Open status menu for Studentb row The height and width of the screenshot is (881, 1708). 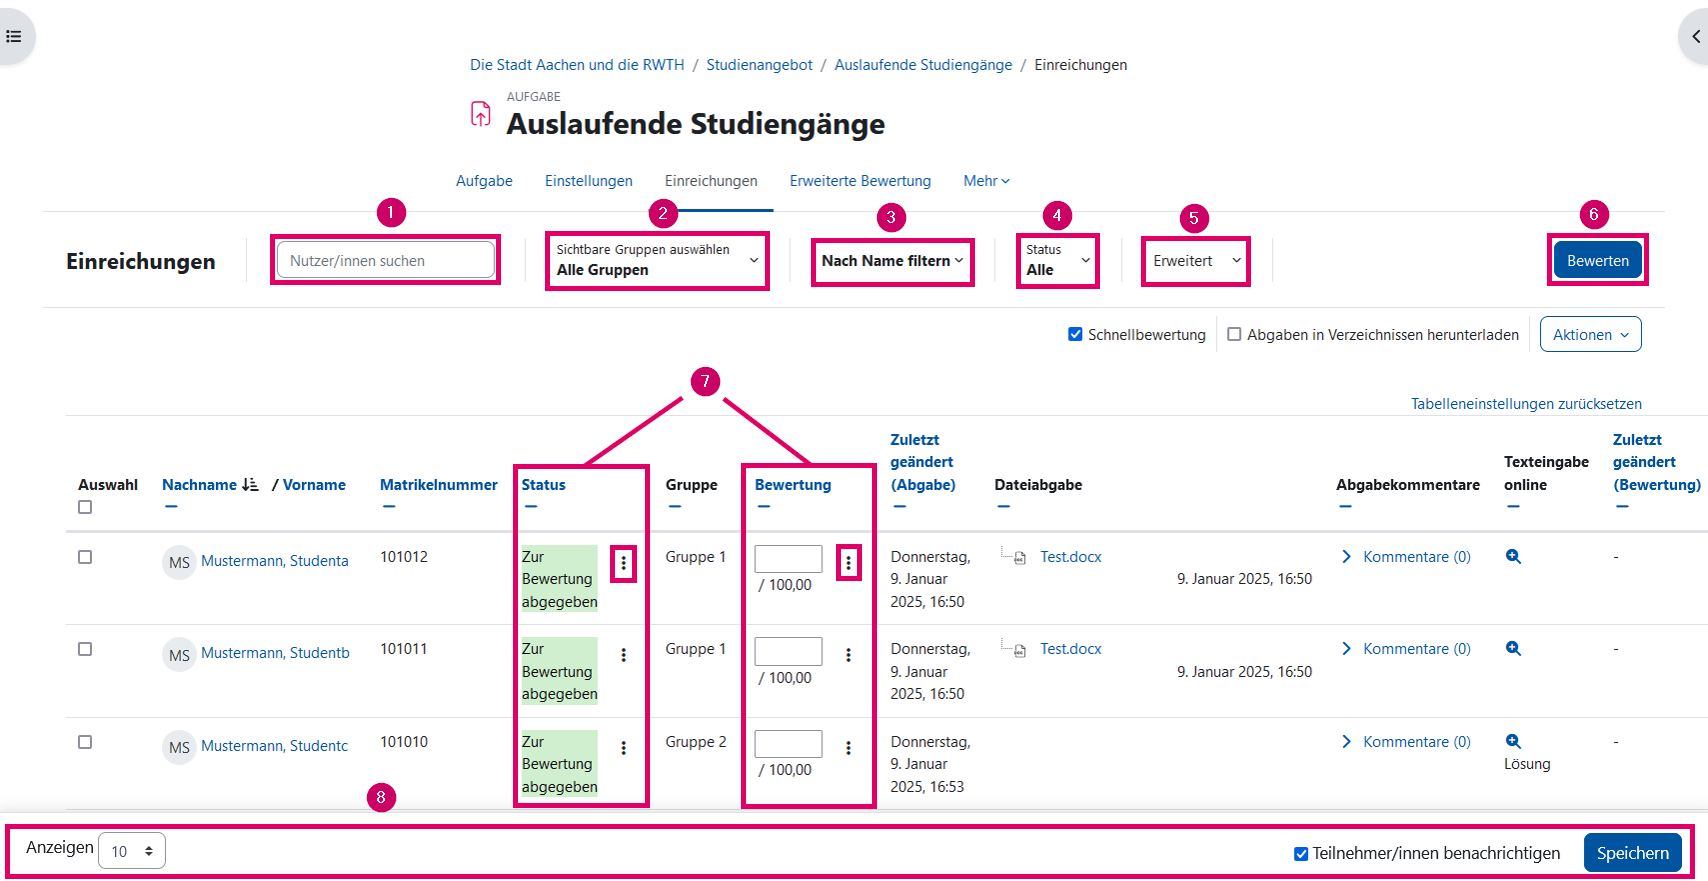point(623,655)
